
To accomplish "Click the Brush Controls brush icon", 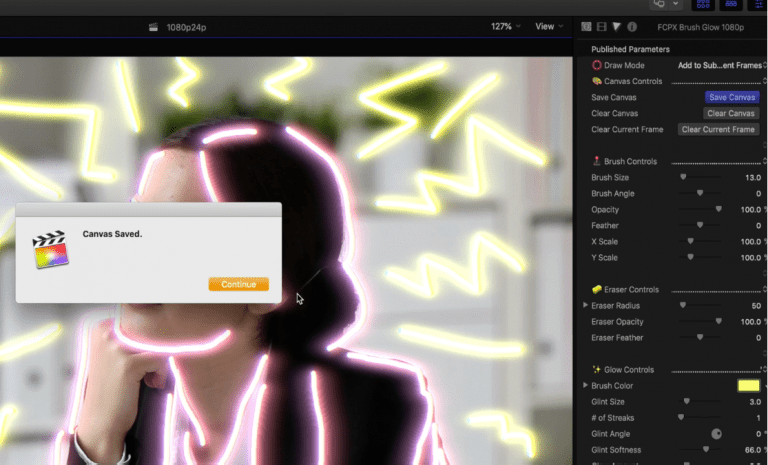I will pos(597,161).
